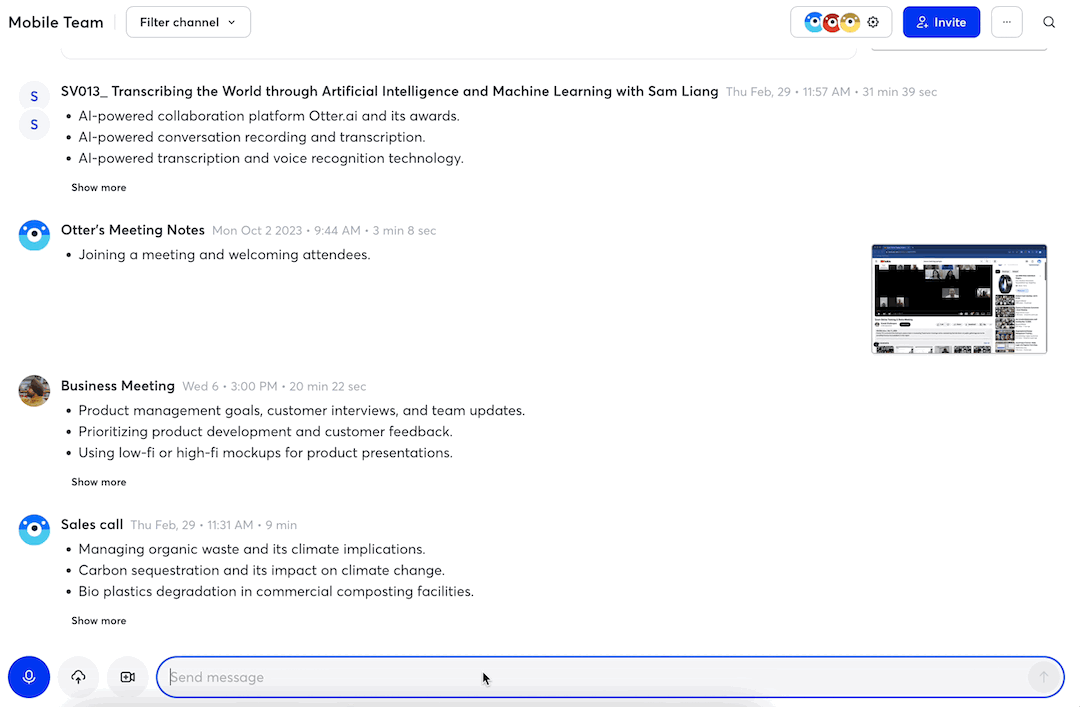
Task: Click 'Prioritizing product development and customer feedback.' bullet
Action: pos(265,431)
